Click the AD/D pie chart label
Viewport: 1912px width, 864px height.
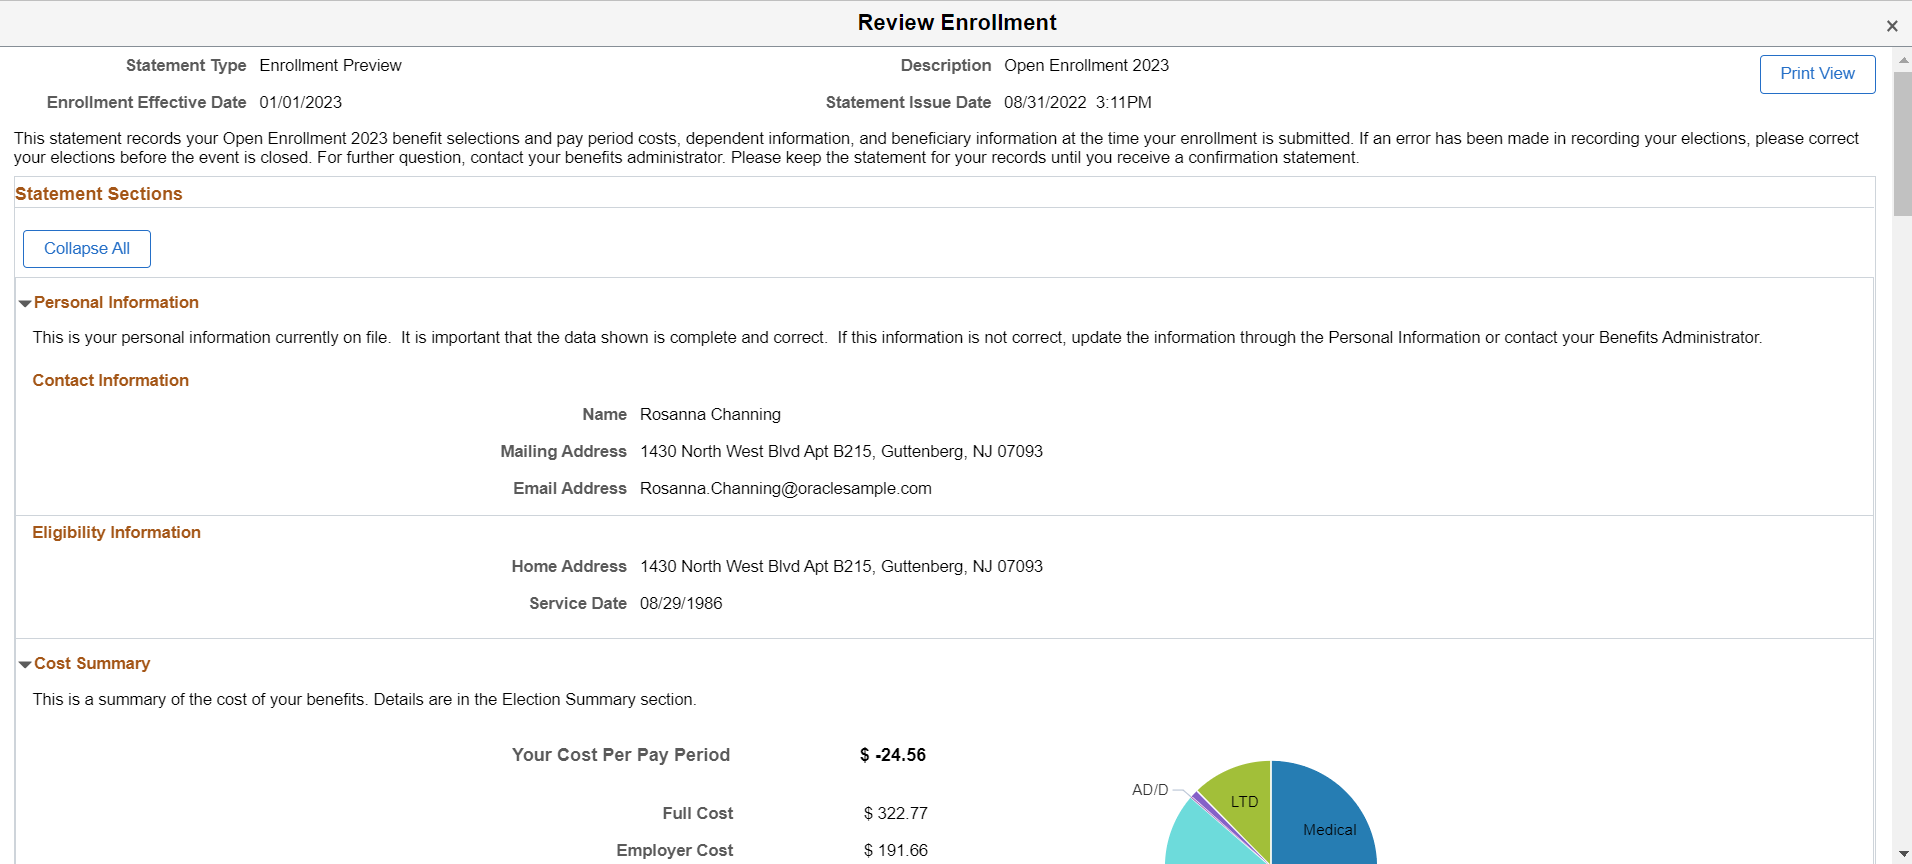1150,790
